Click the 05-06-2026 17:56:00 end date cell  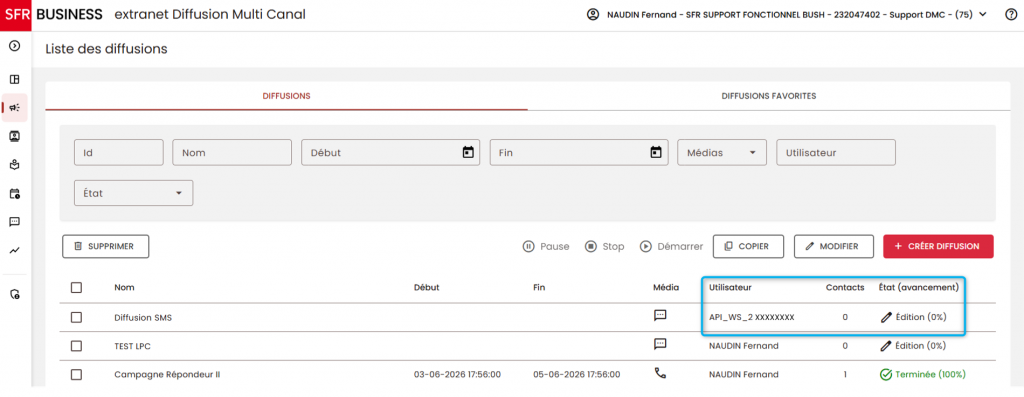pos(577,375)
